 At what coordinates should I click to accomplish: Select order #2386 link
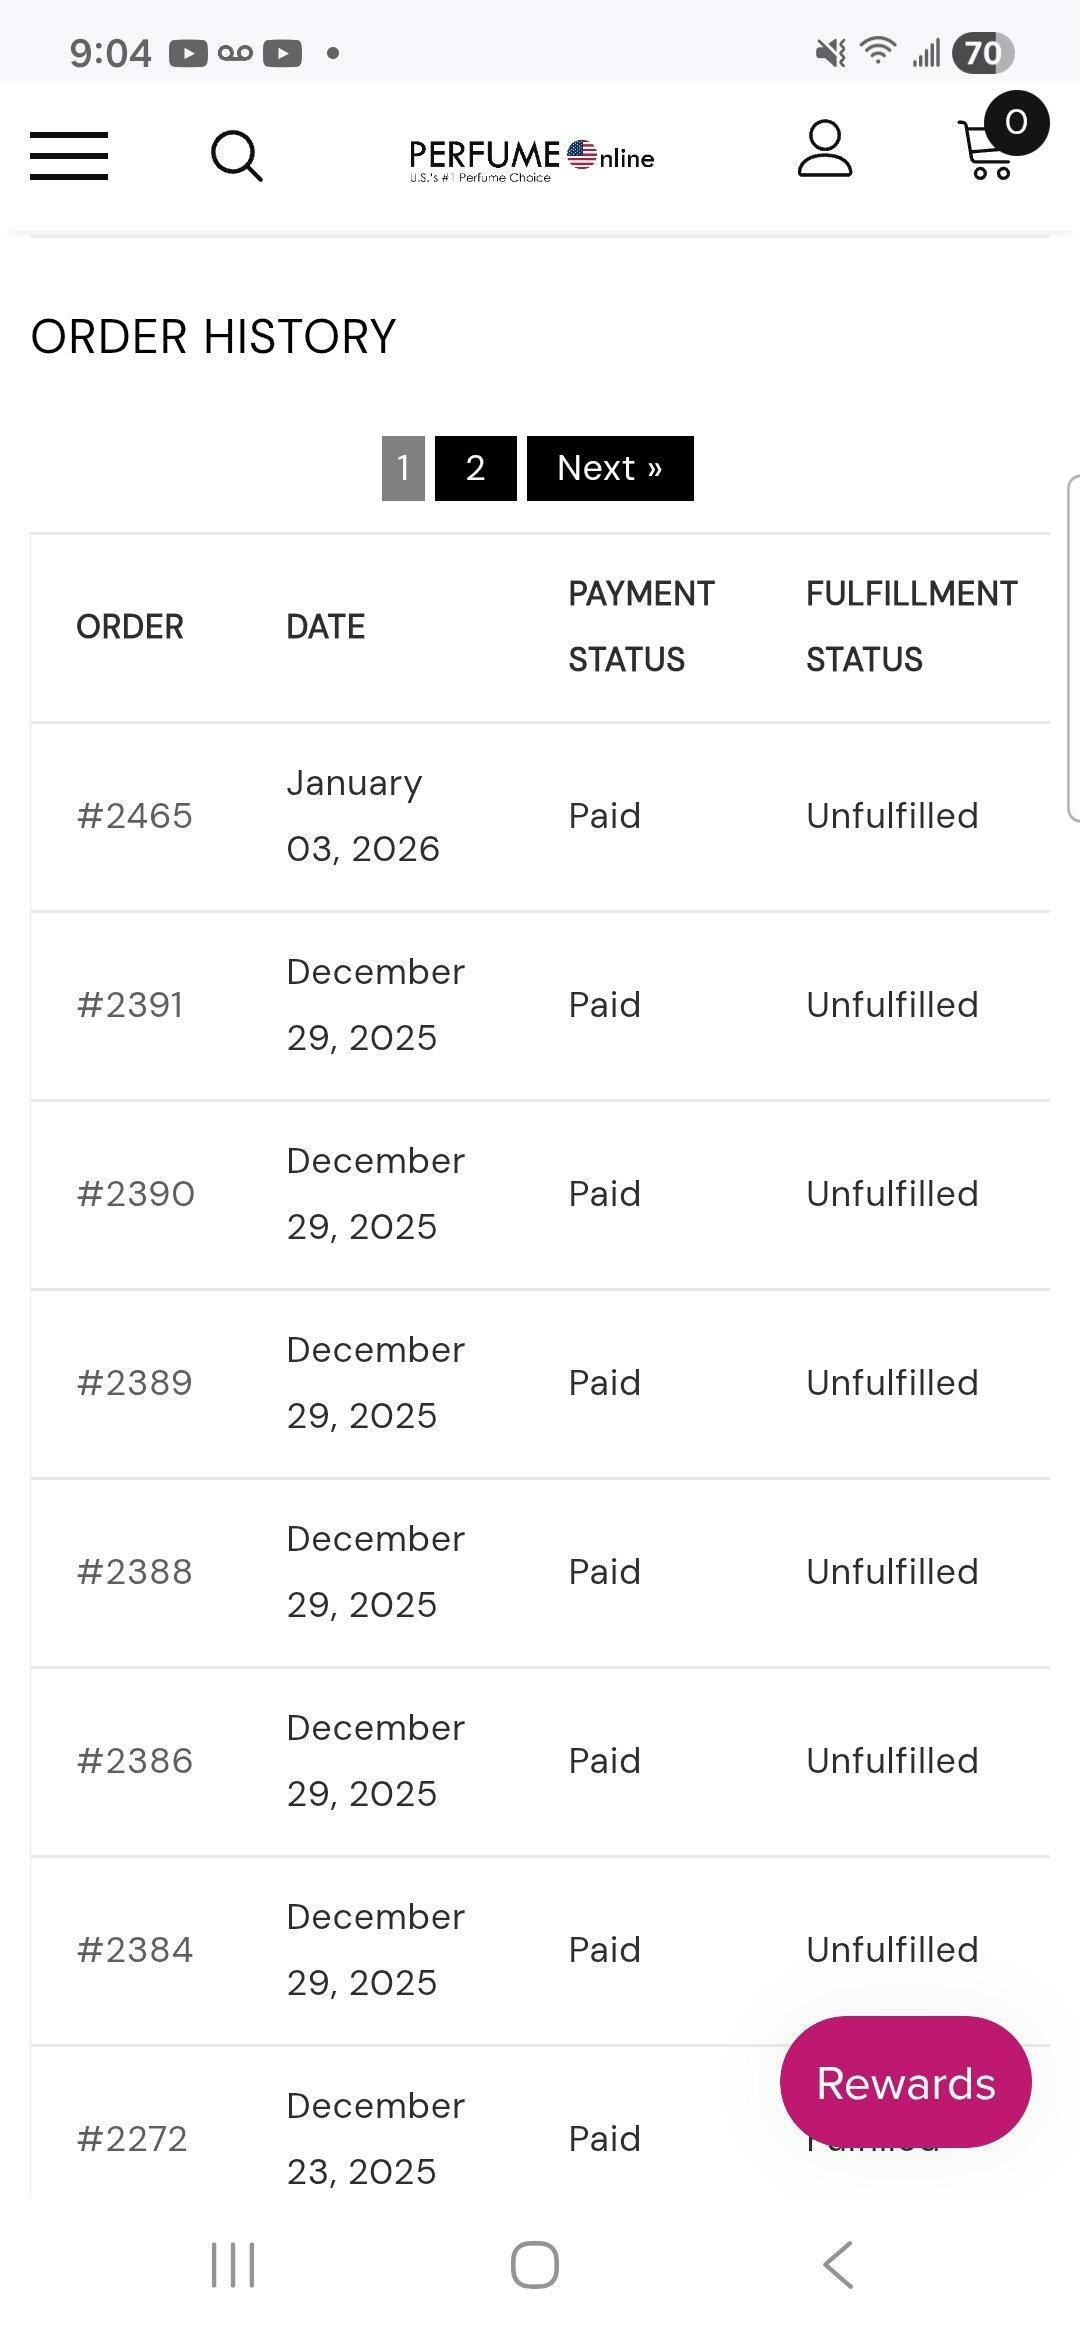[x=135, y=1761]
